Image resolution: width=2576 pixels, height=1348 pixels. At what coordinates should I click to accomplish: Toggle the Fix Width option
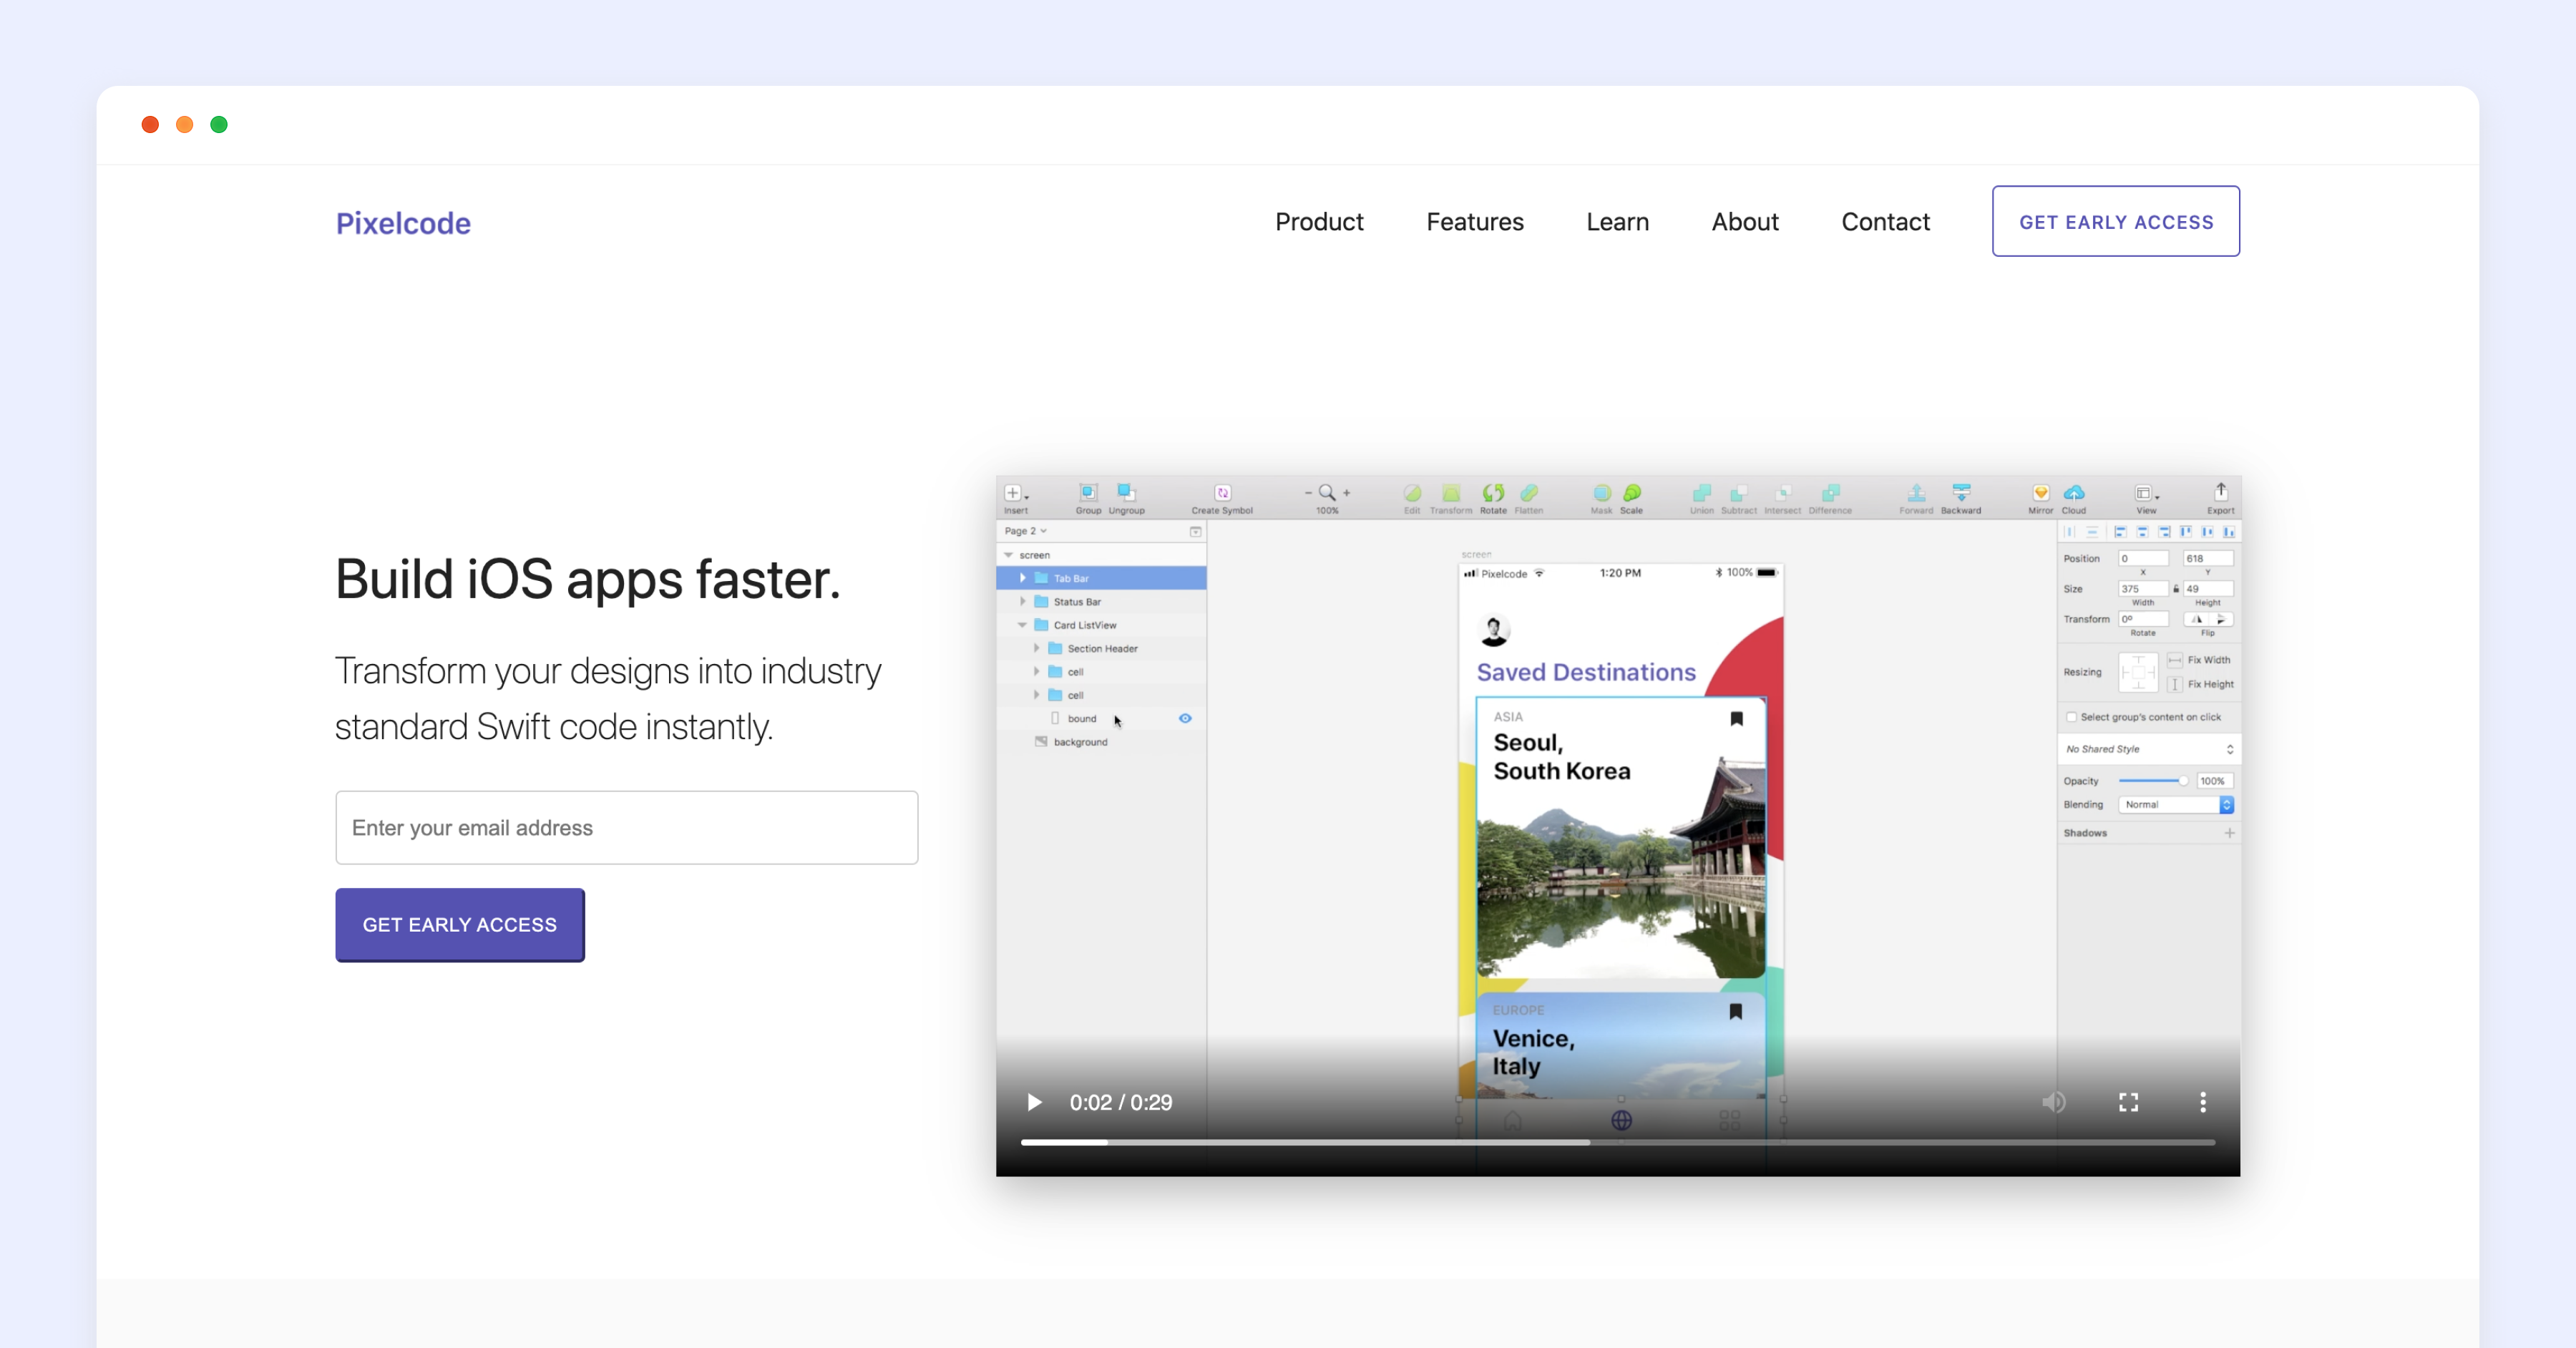point(2175,661)
